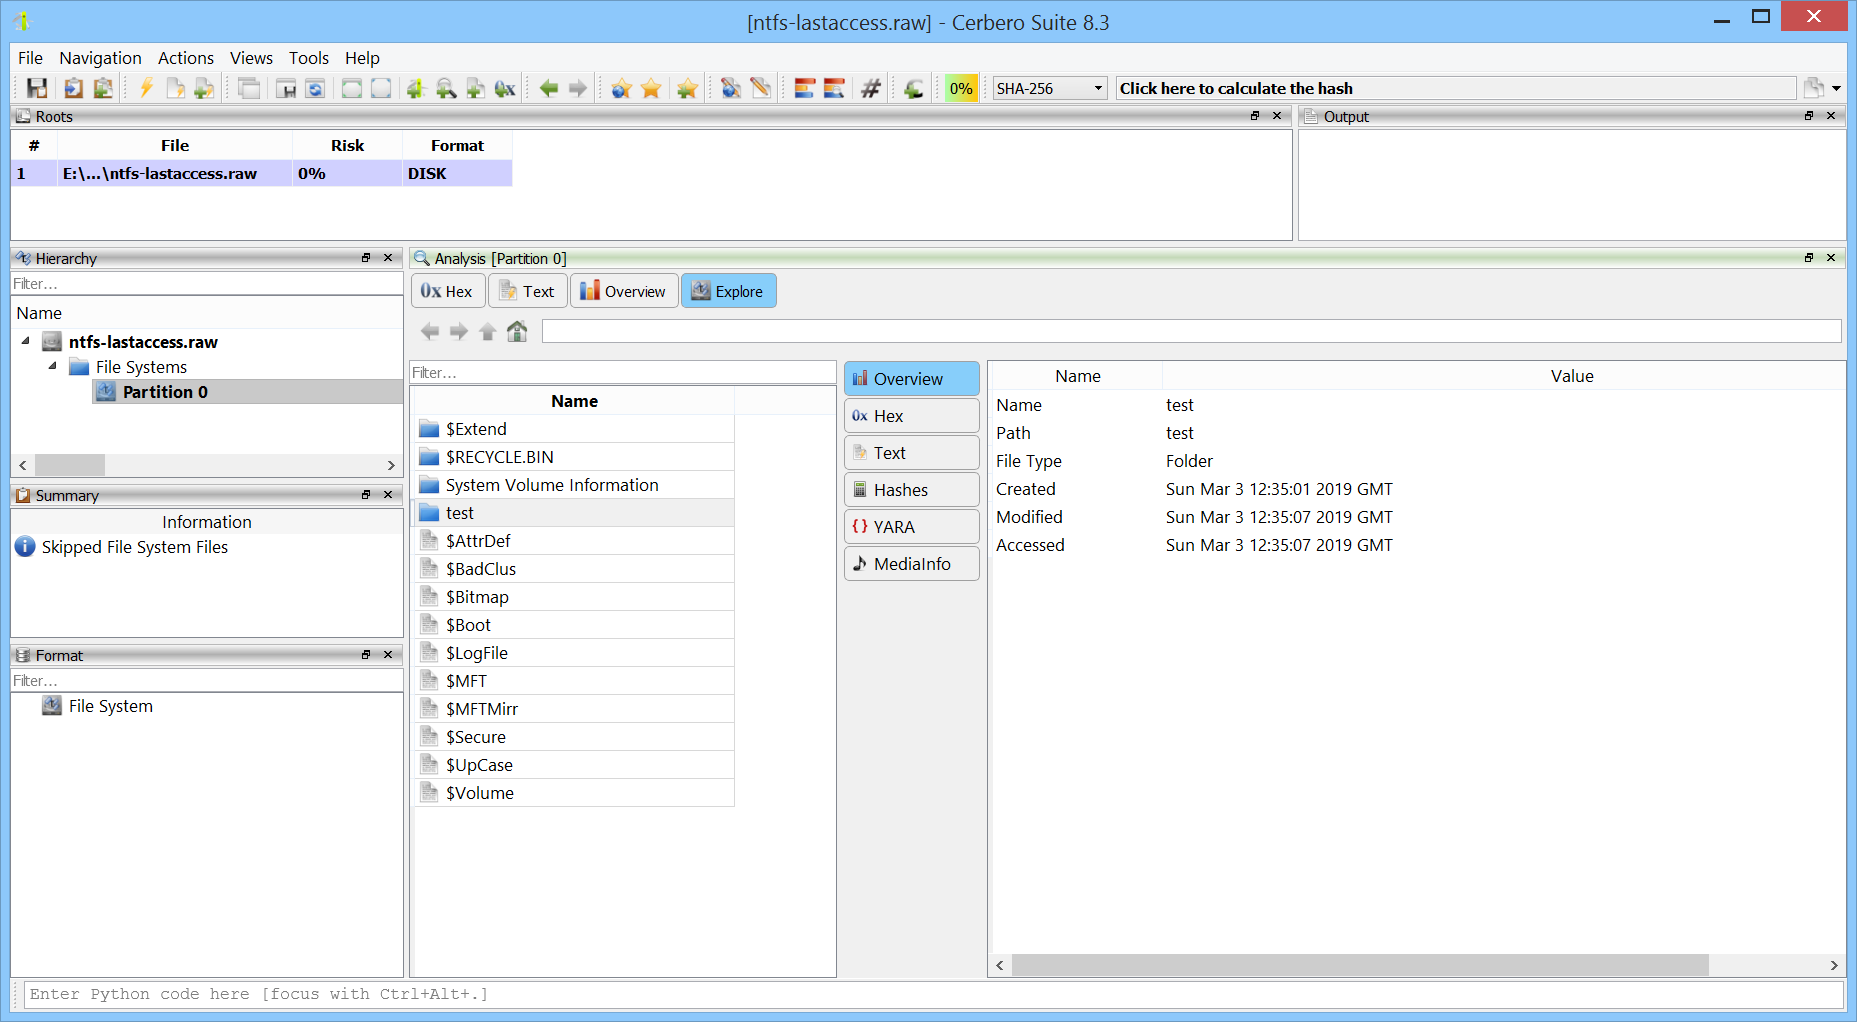
Task: Switch to the top Overview analysis tab
Action: click(624, 291)
